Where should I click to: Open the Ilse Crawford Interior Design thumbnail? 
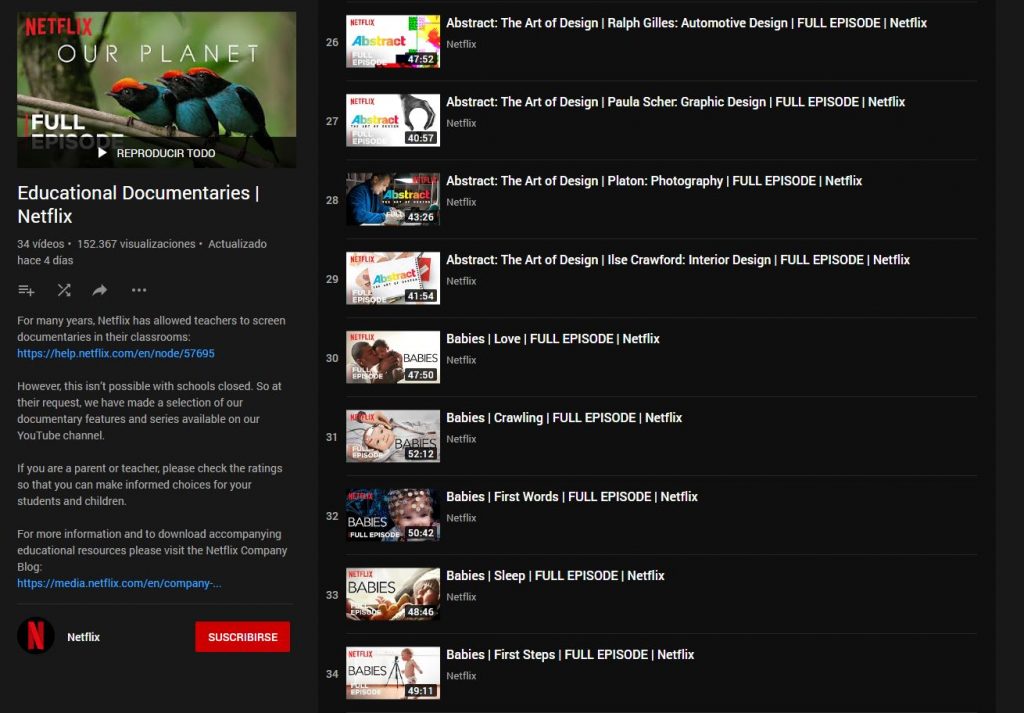coord(392,278)
